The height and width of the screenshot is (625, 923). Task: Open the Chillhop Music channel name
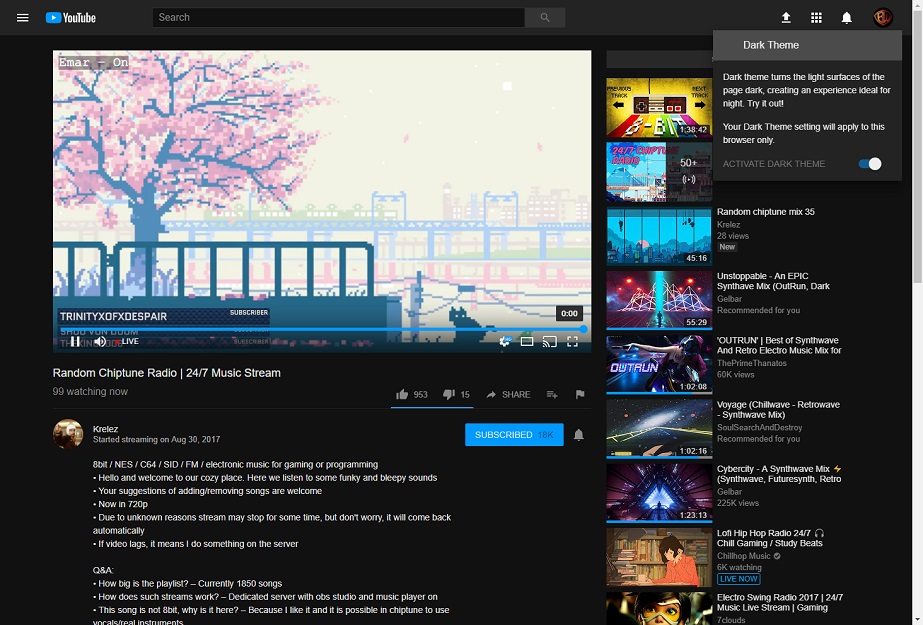[x=743, y=556]
